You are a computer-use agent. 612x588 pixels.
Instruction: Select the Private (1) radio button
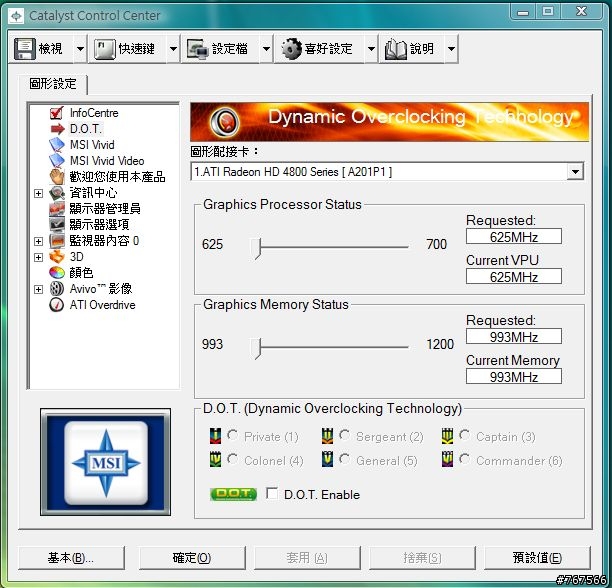[x=233, y=435]
